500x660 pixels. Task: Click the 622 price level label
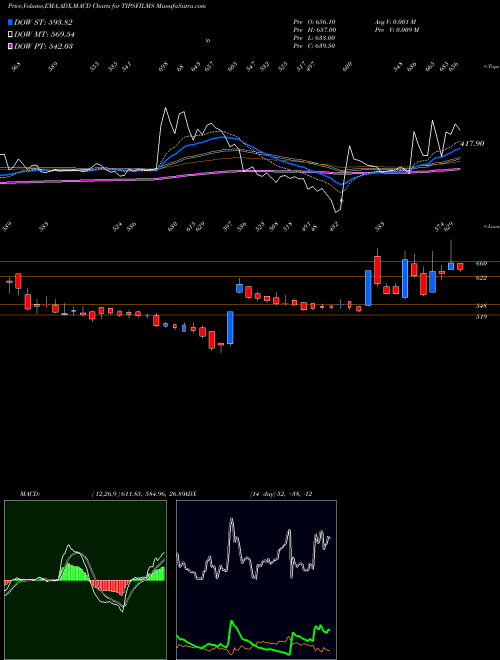[481, 278]
